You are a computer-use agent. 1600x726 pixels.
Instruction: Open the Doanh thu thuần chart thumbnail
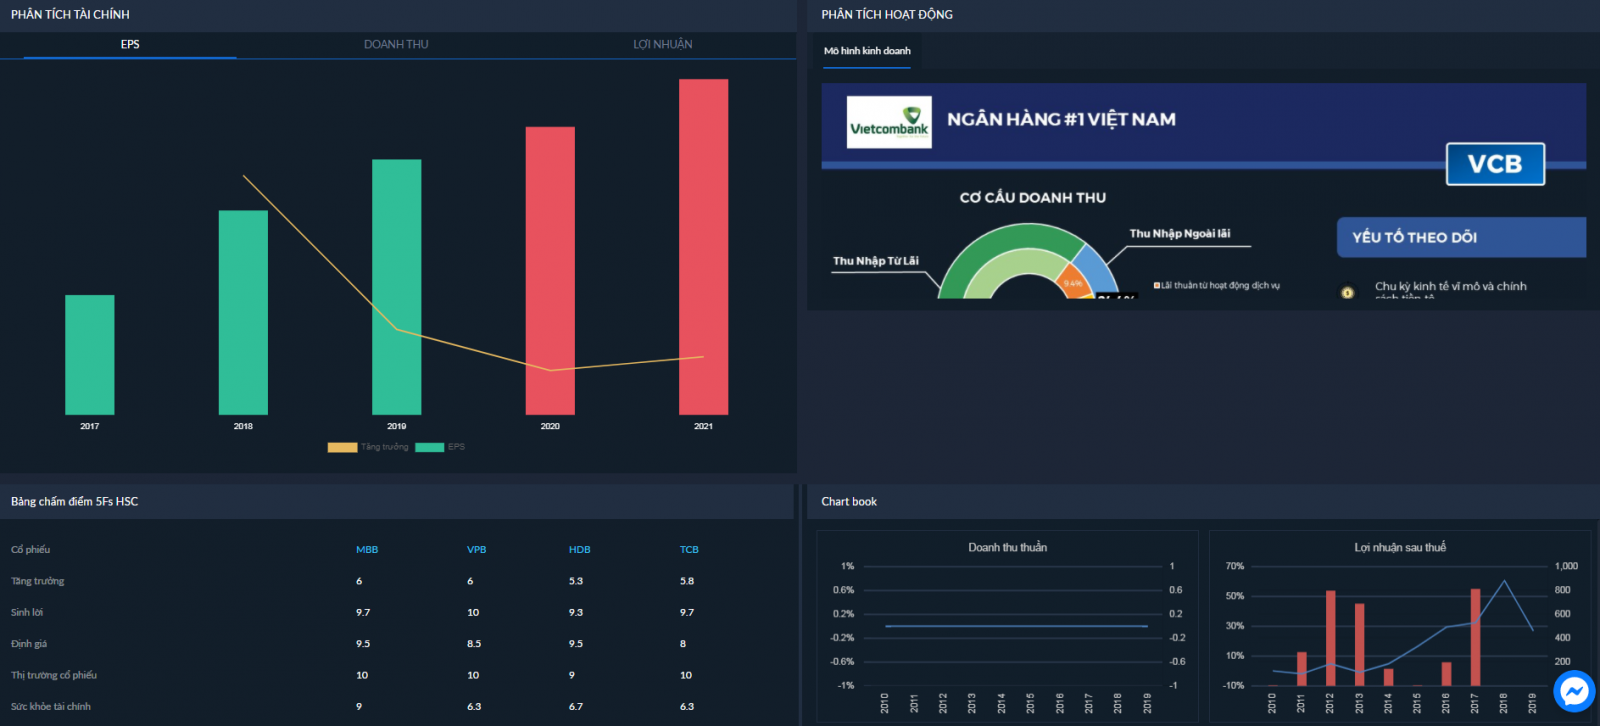coord(1008,626)
